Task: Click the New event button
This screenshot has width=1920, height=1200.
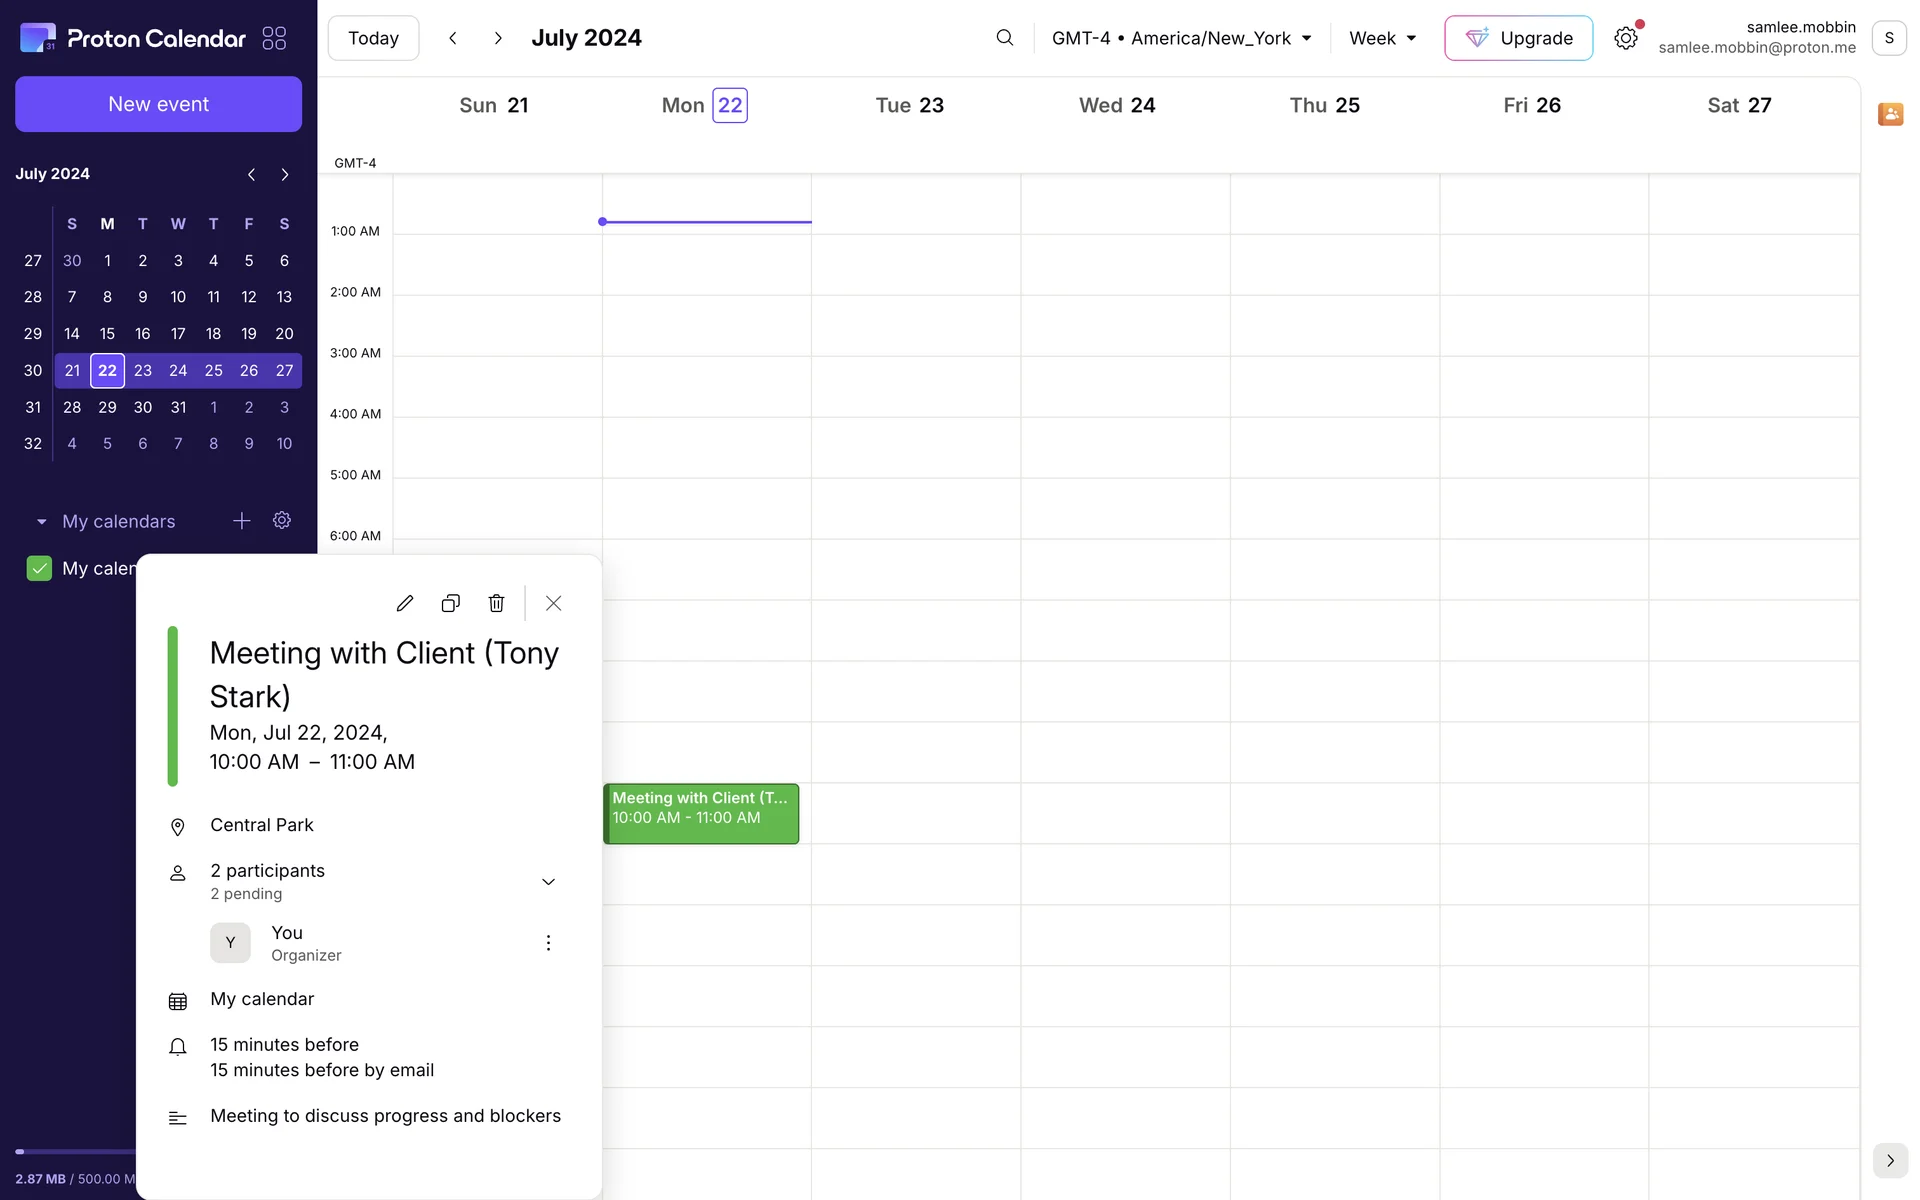Action: point(158,104)
